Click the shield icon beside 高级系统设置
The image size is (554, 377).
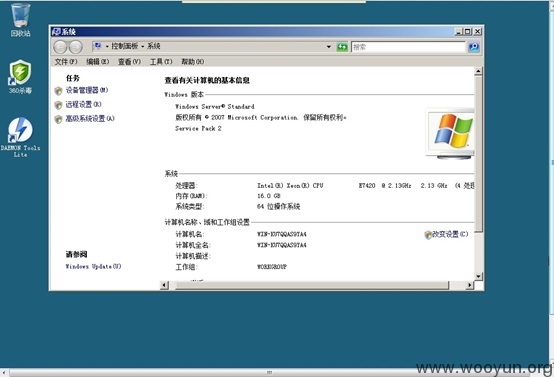[59, 119]
